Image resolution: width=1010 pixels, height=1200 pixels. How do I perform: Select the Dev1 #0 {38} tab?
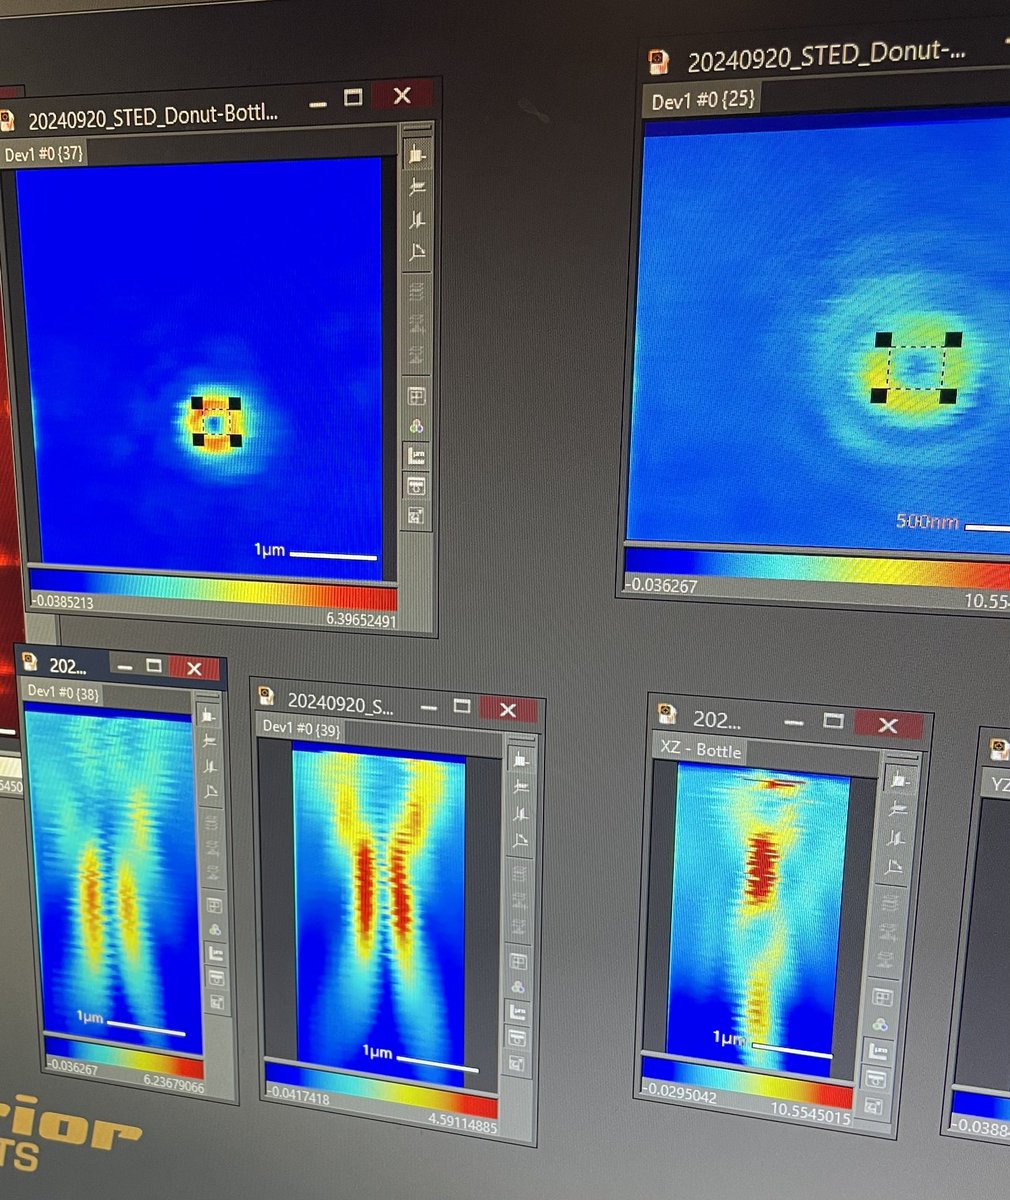click(62, 691)
